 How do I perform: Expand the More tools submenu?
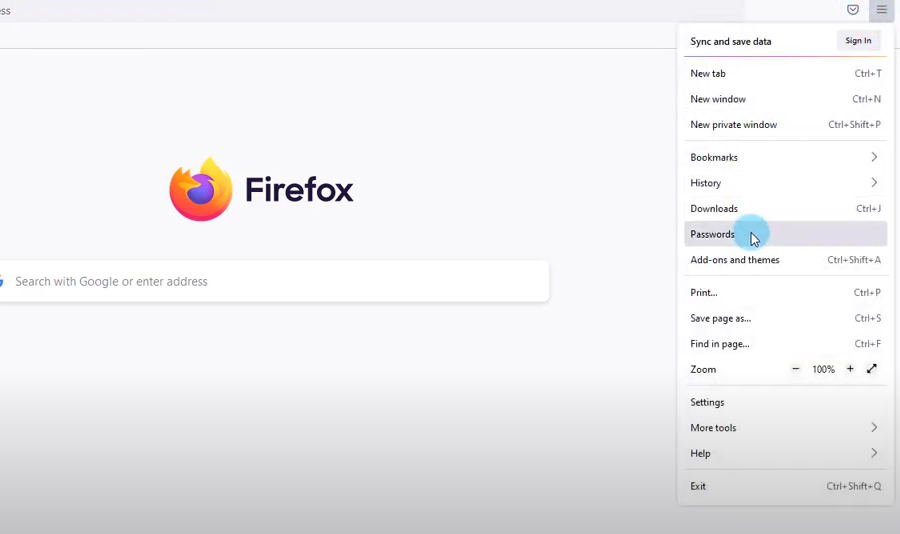pos(785,428)
